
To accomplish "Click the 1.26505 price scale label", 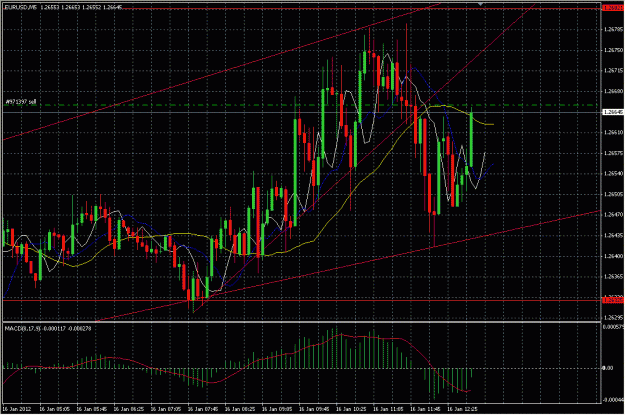I will [613, 194].
